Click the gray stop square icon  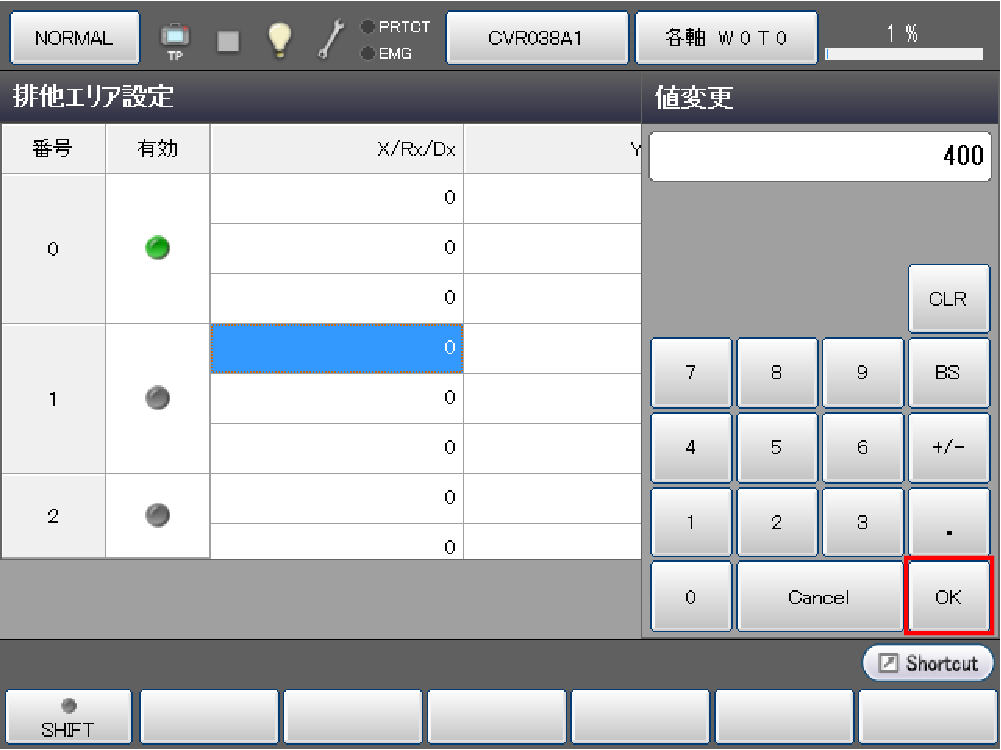(x=228, y=39)
